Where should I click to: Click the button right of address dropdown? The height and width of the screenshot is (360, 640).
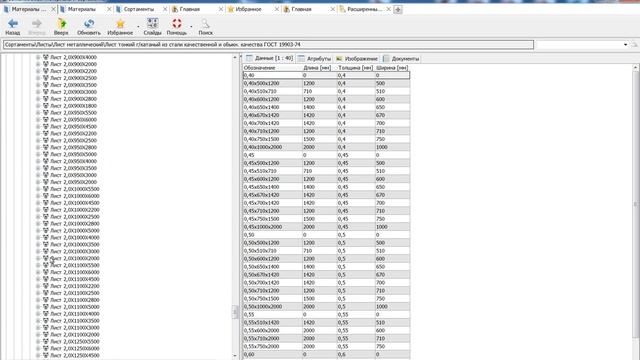[634, 44]
